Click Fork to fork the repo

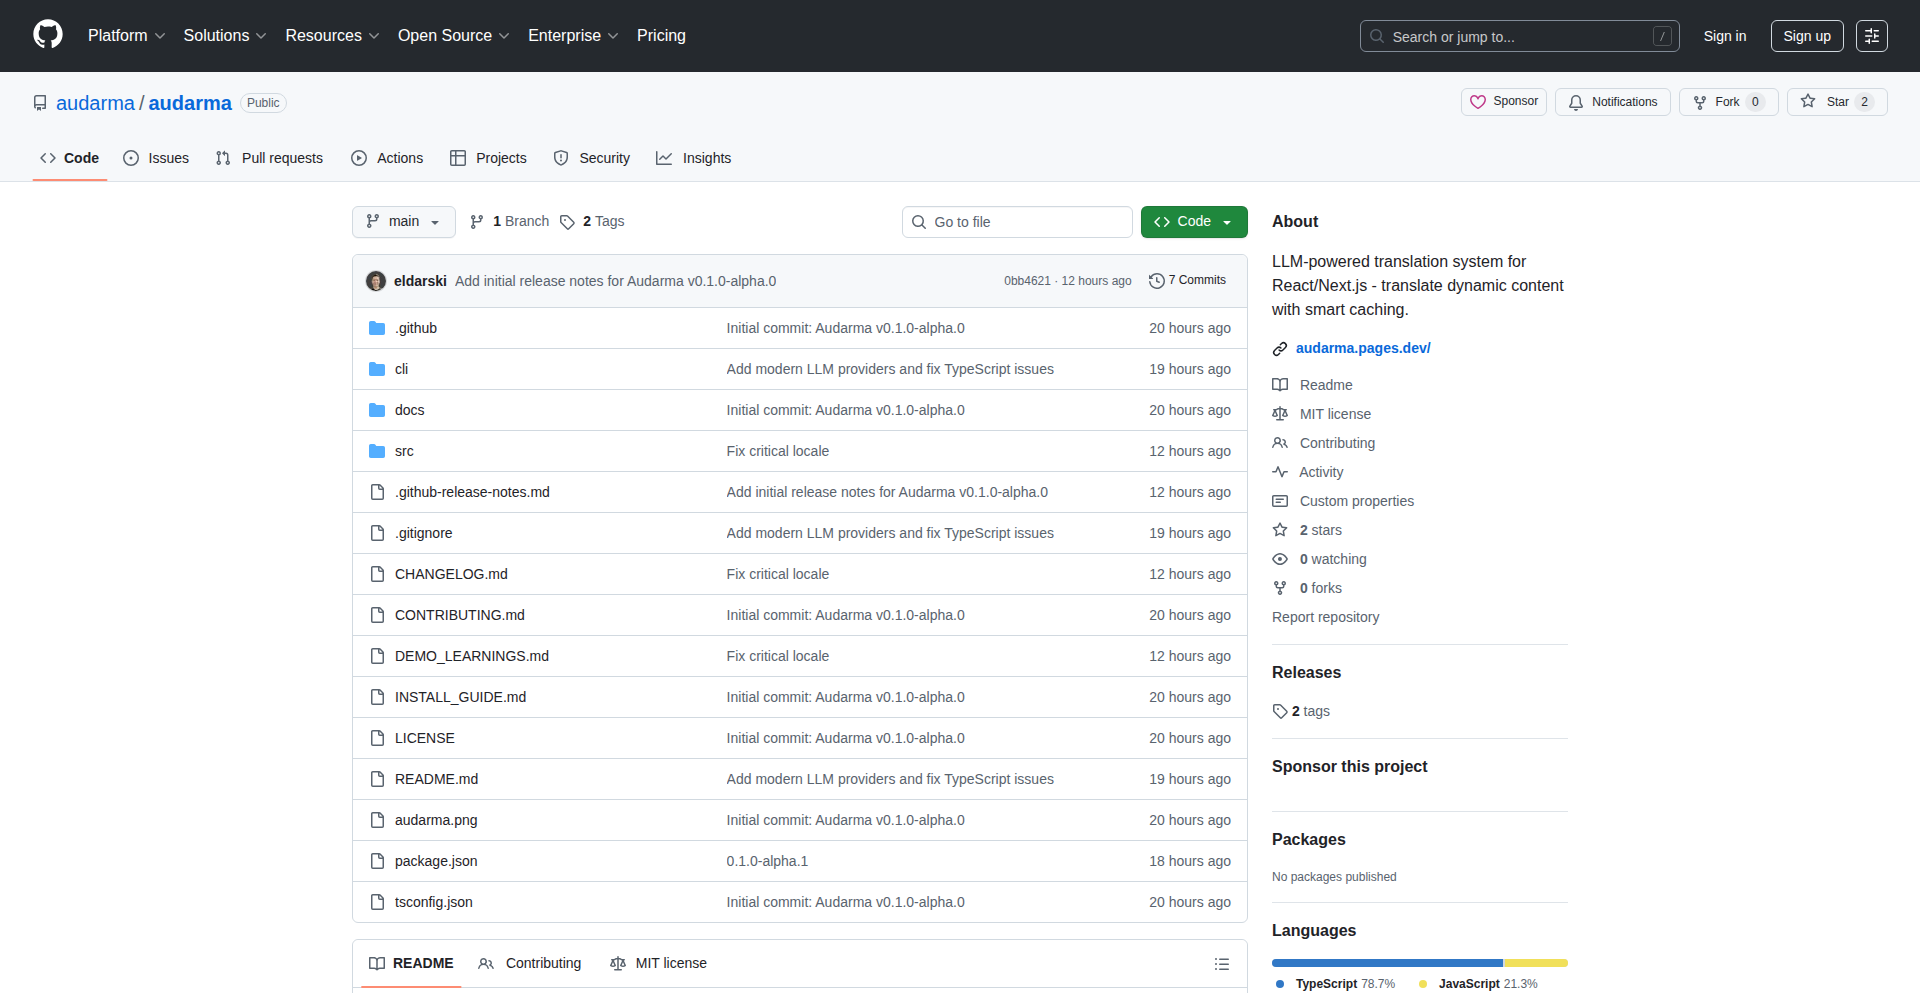click(1726, 101)
